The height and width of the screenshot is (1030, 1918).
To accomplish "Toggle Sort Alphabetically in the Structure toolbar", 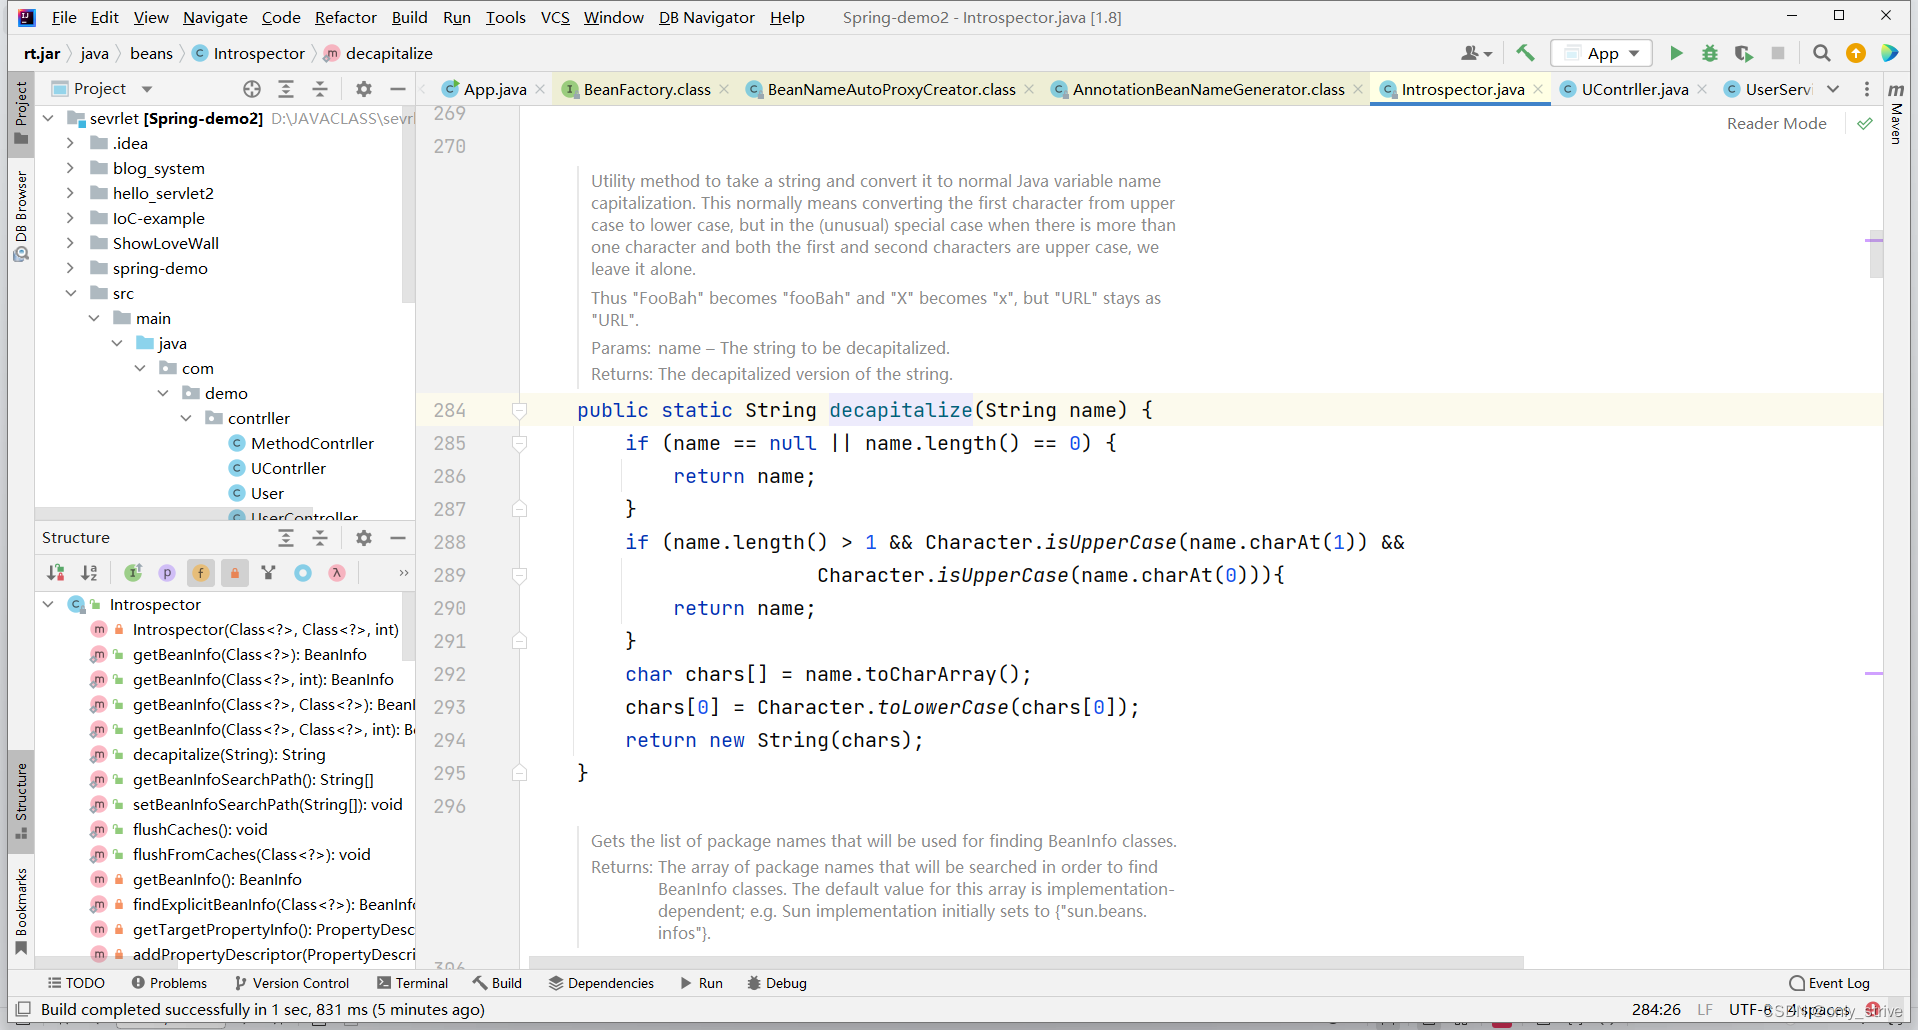I will 89,573.
